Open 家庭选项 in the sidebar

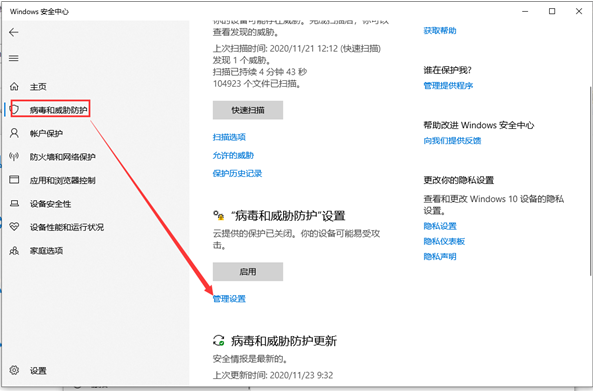46,251
